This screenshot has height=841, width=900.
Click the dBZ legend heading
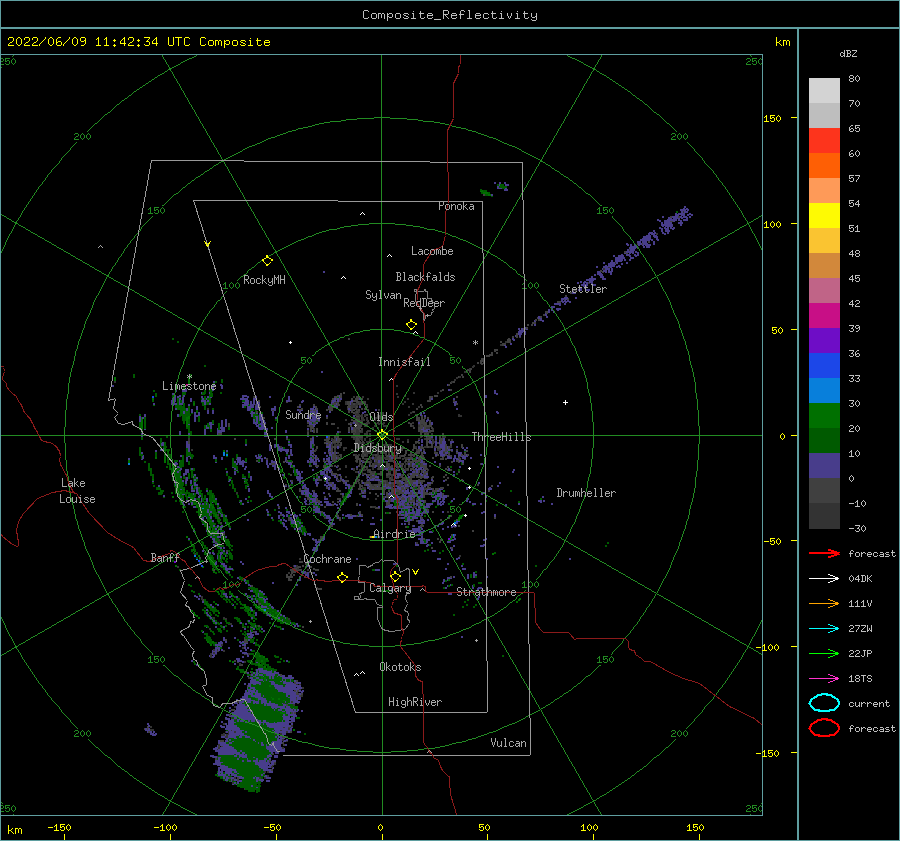tap(848, 53)
